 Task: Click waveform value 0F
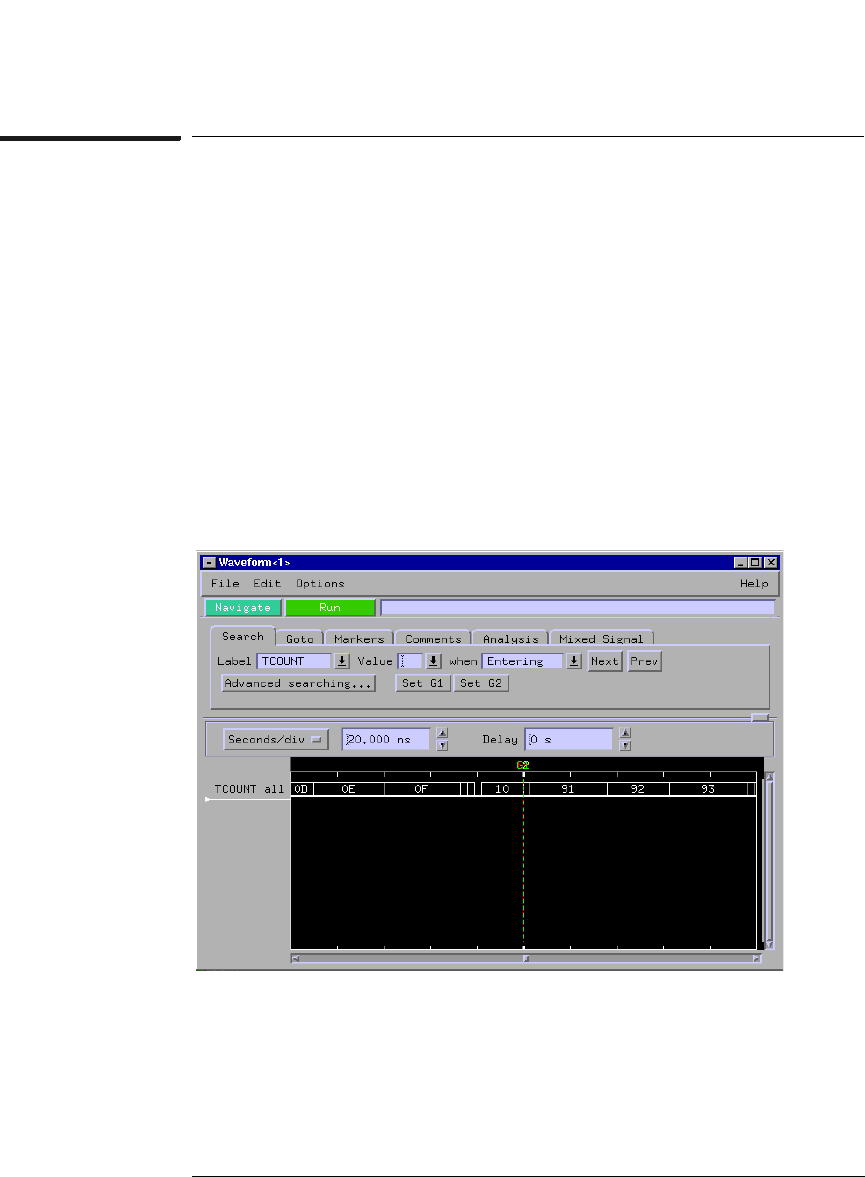(421, 789)
